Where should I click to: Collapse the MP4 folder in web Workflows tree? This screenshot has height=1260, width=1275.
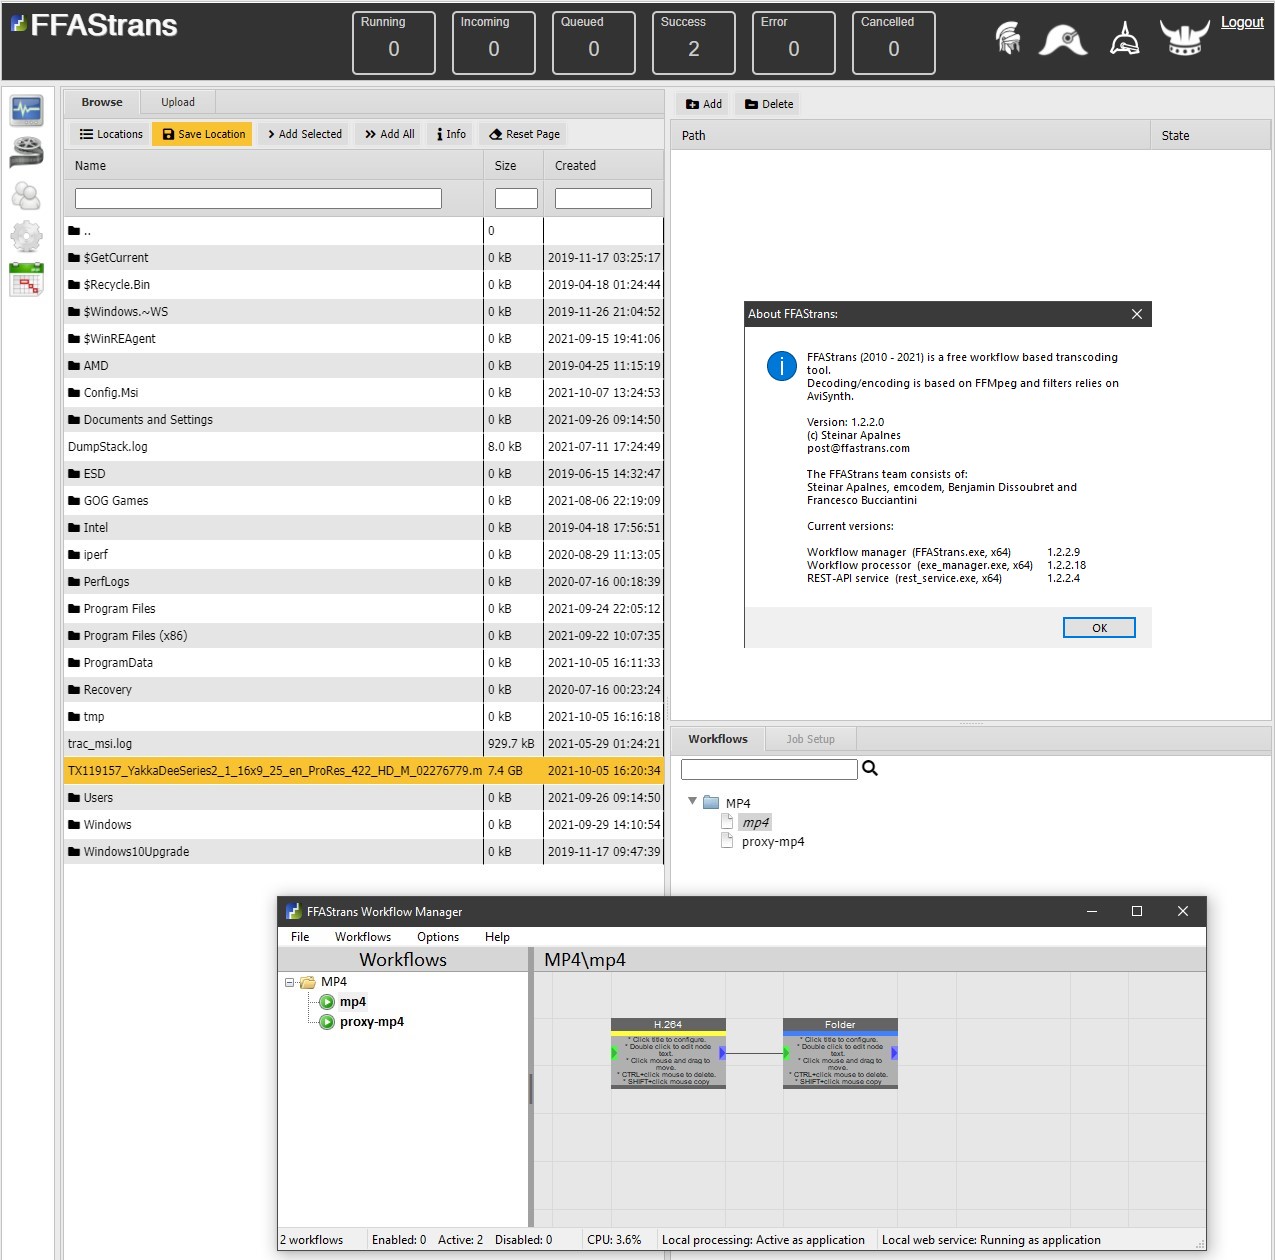[x=692, y=801]
